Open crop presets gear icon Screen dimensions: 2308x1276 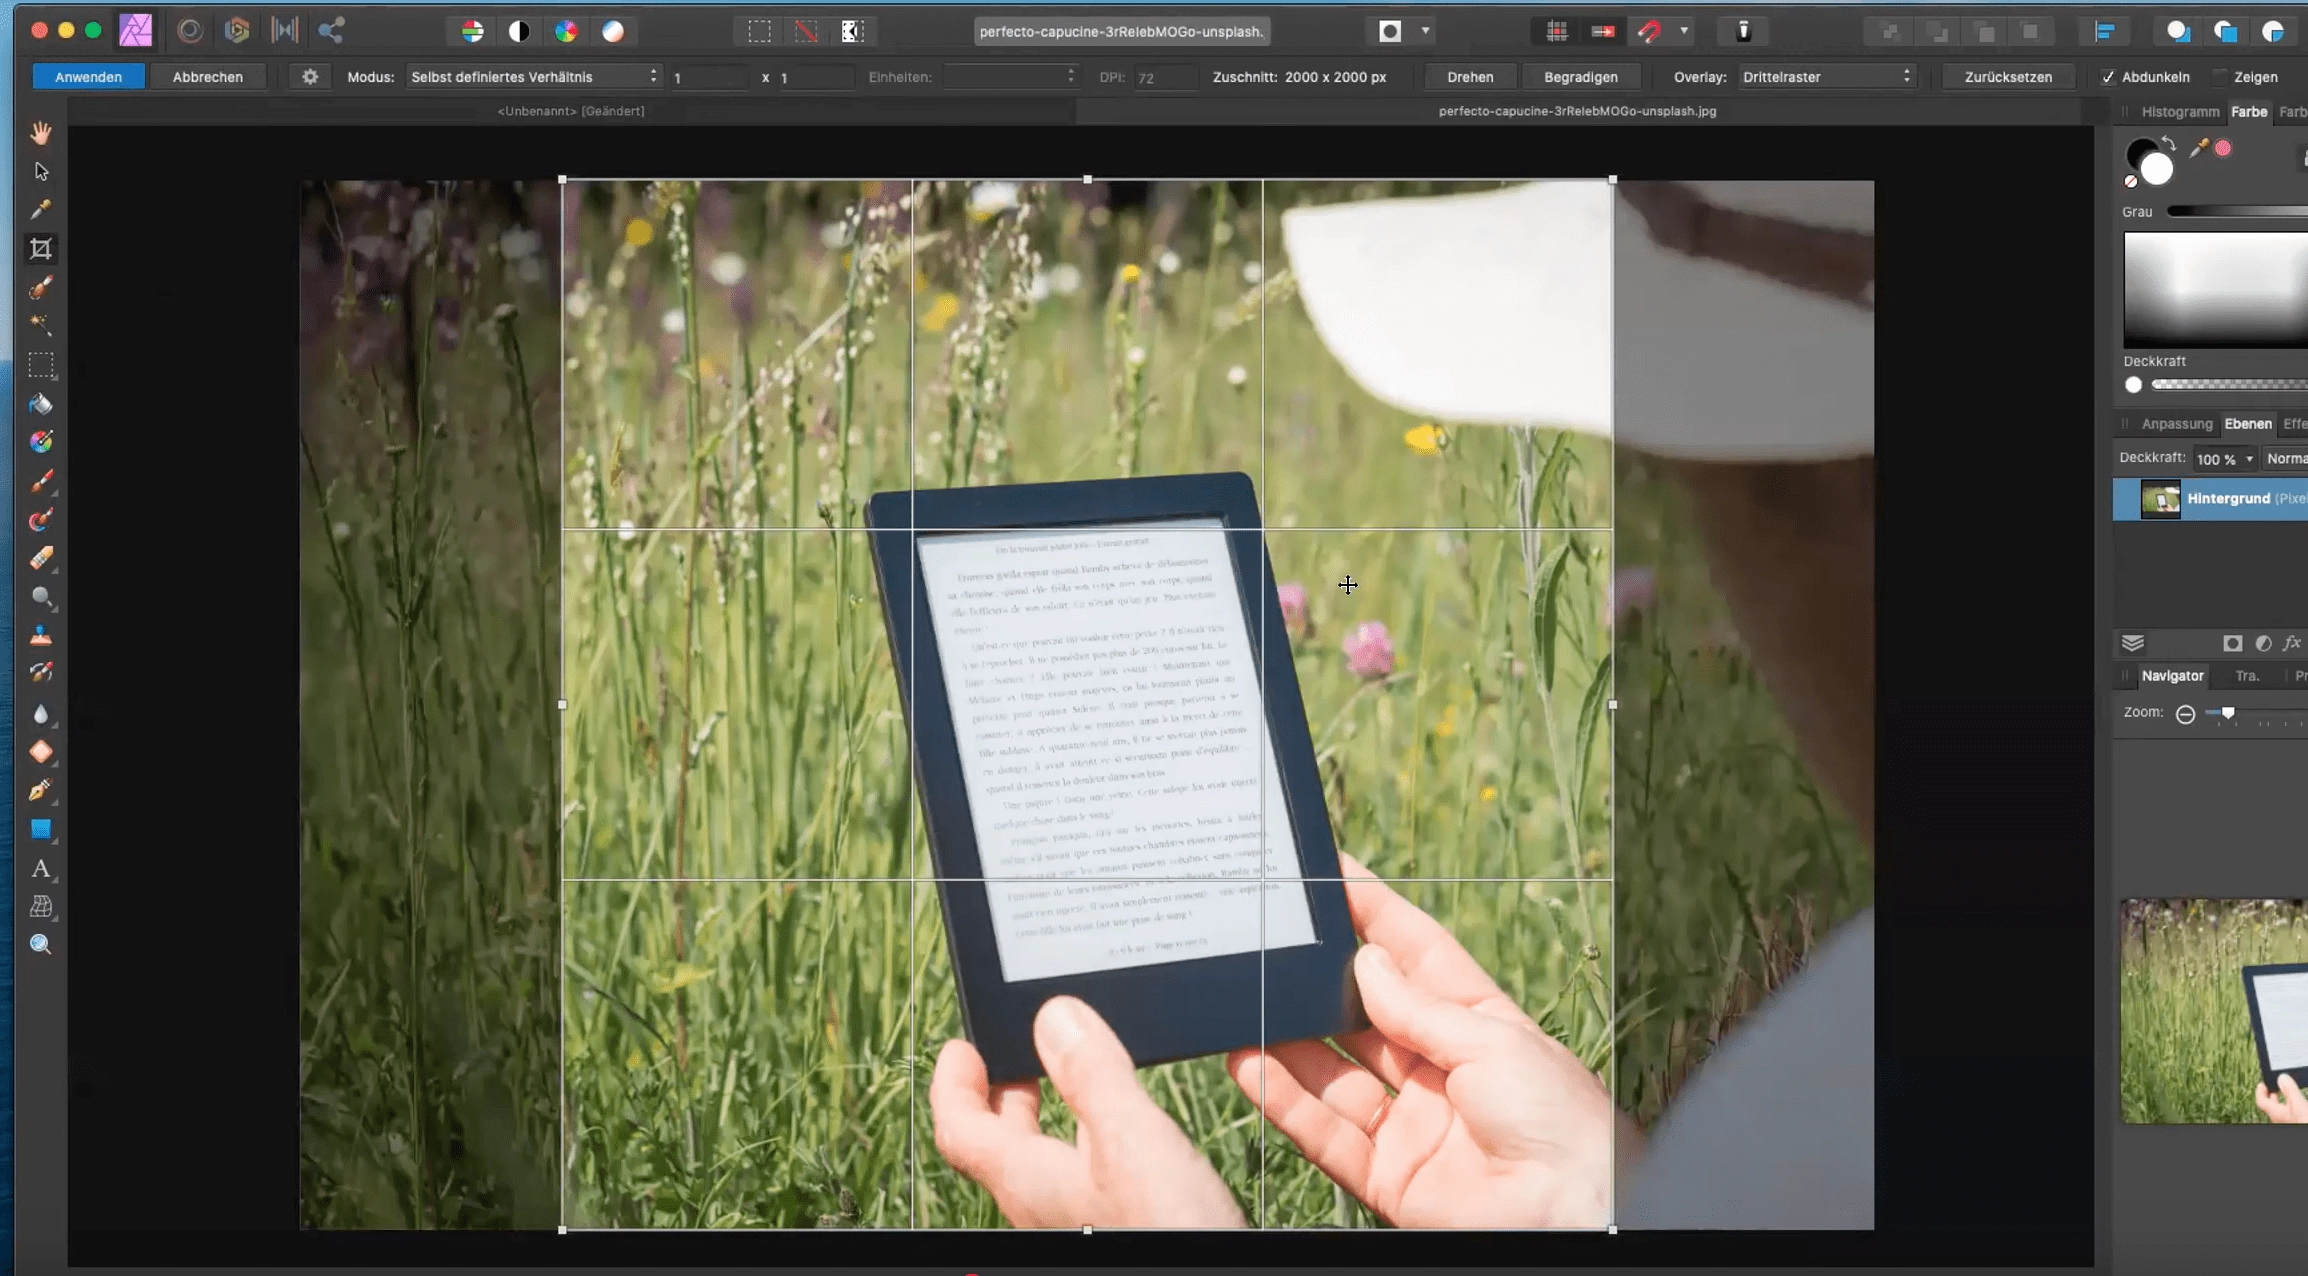[310, 77]
